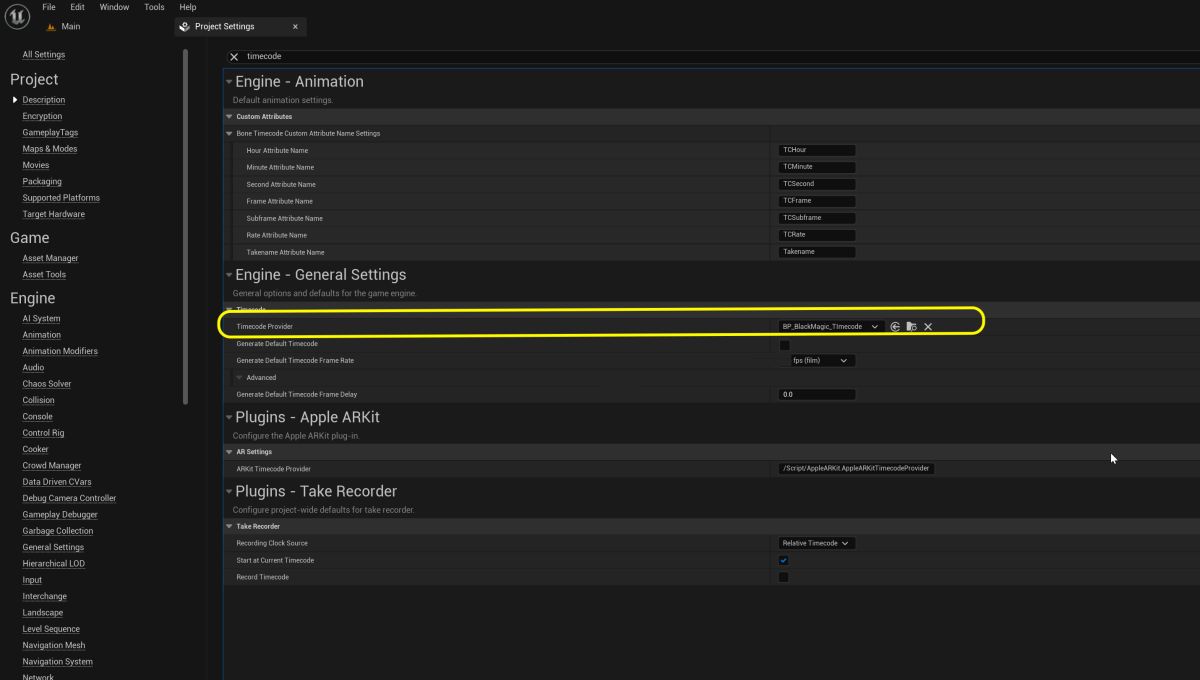Open the Edit menu
1200x680 pixels.
coord(77,7)
